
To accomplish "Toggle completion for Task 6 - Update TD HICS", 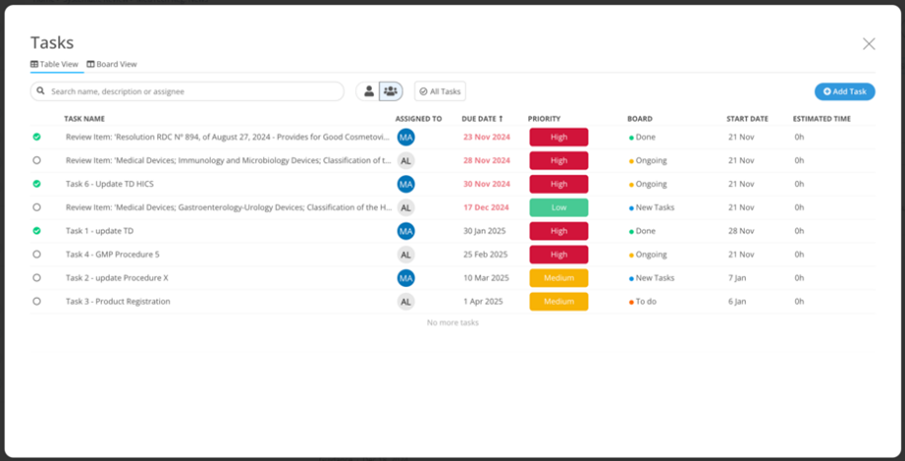I will click(x=37, y=183).
